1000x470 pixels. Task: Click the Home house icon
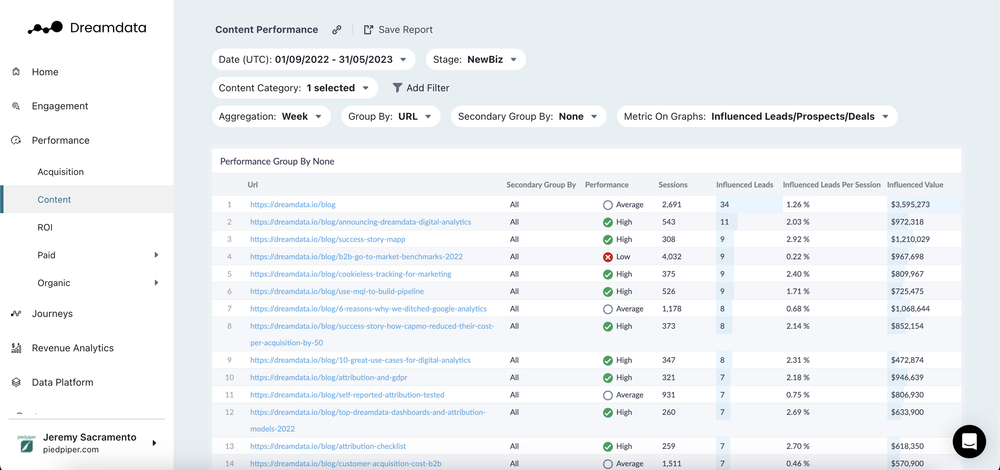pyautogui.click(x=17, y=72)
